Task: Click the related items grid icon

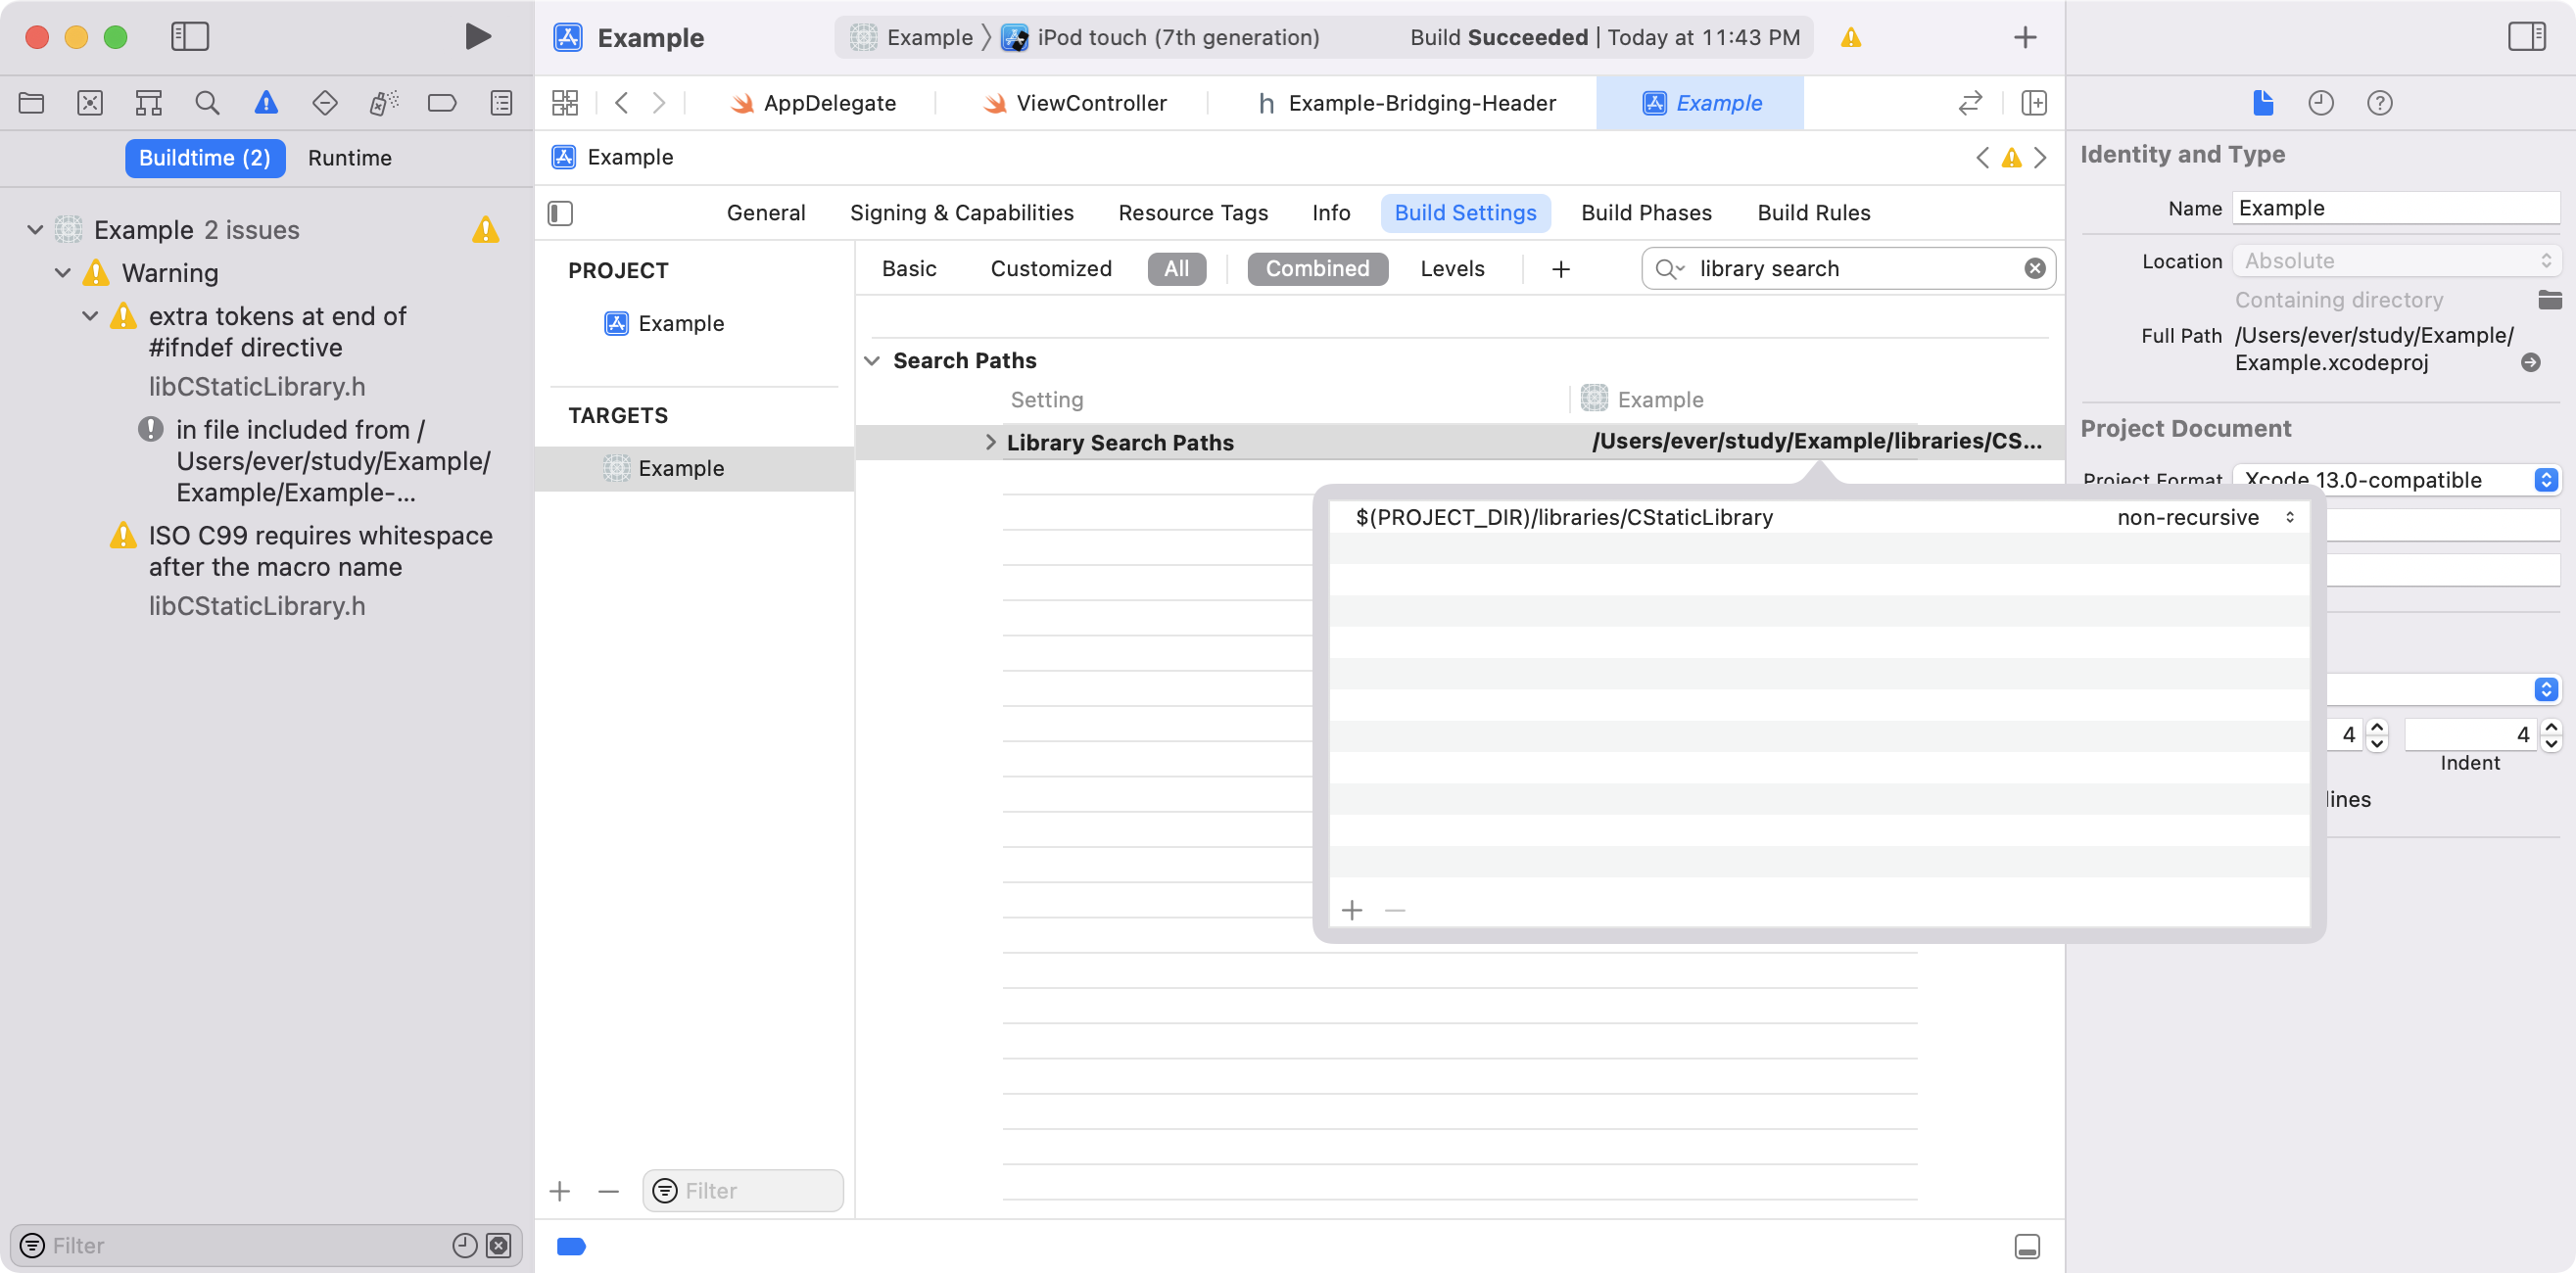Action: (565, 103)
